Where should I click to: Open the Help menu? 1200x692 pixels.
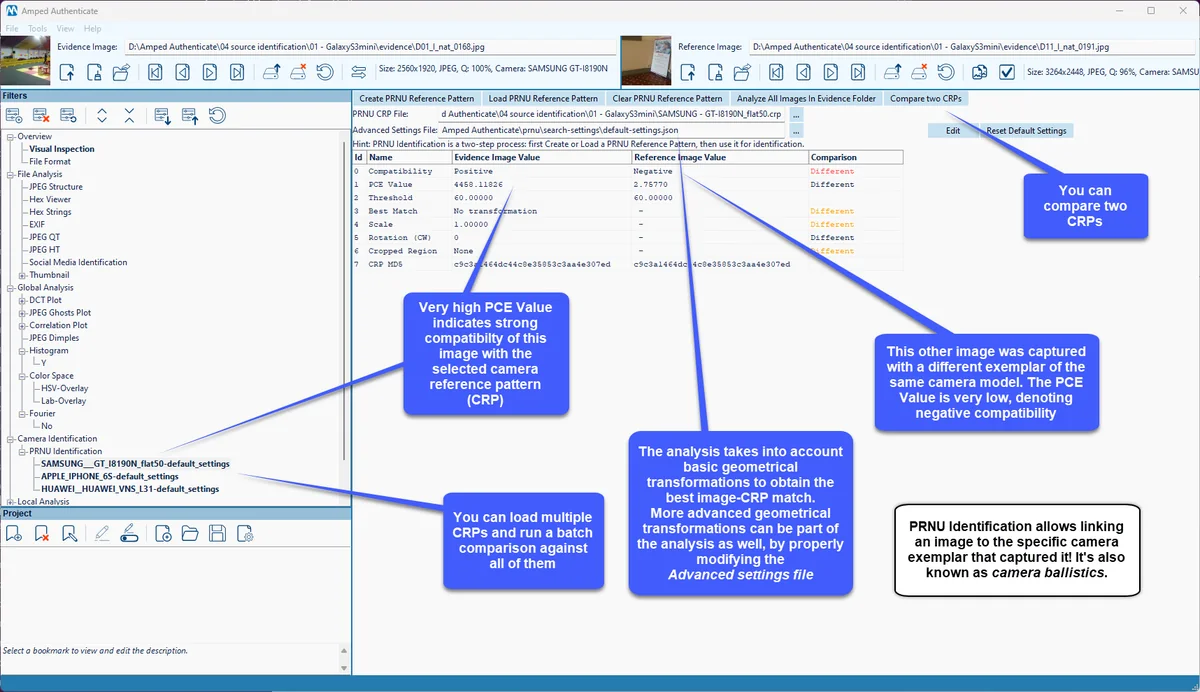tap(93, 29)
